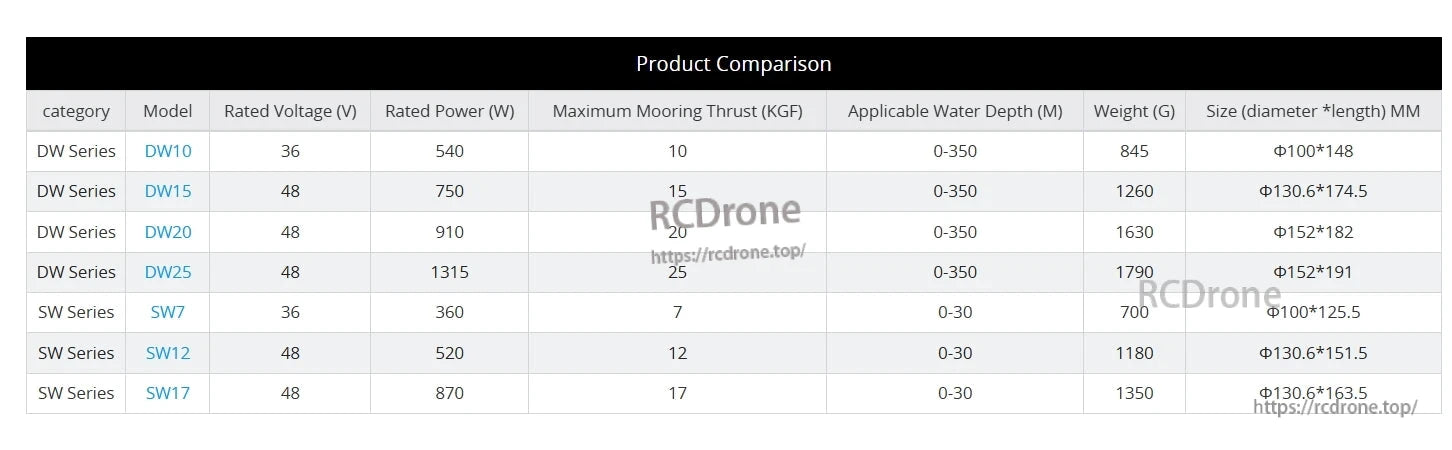
Task: Click the Φ152*191 size cell
Action: click(1313, 272)
